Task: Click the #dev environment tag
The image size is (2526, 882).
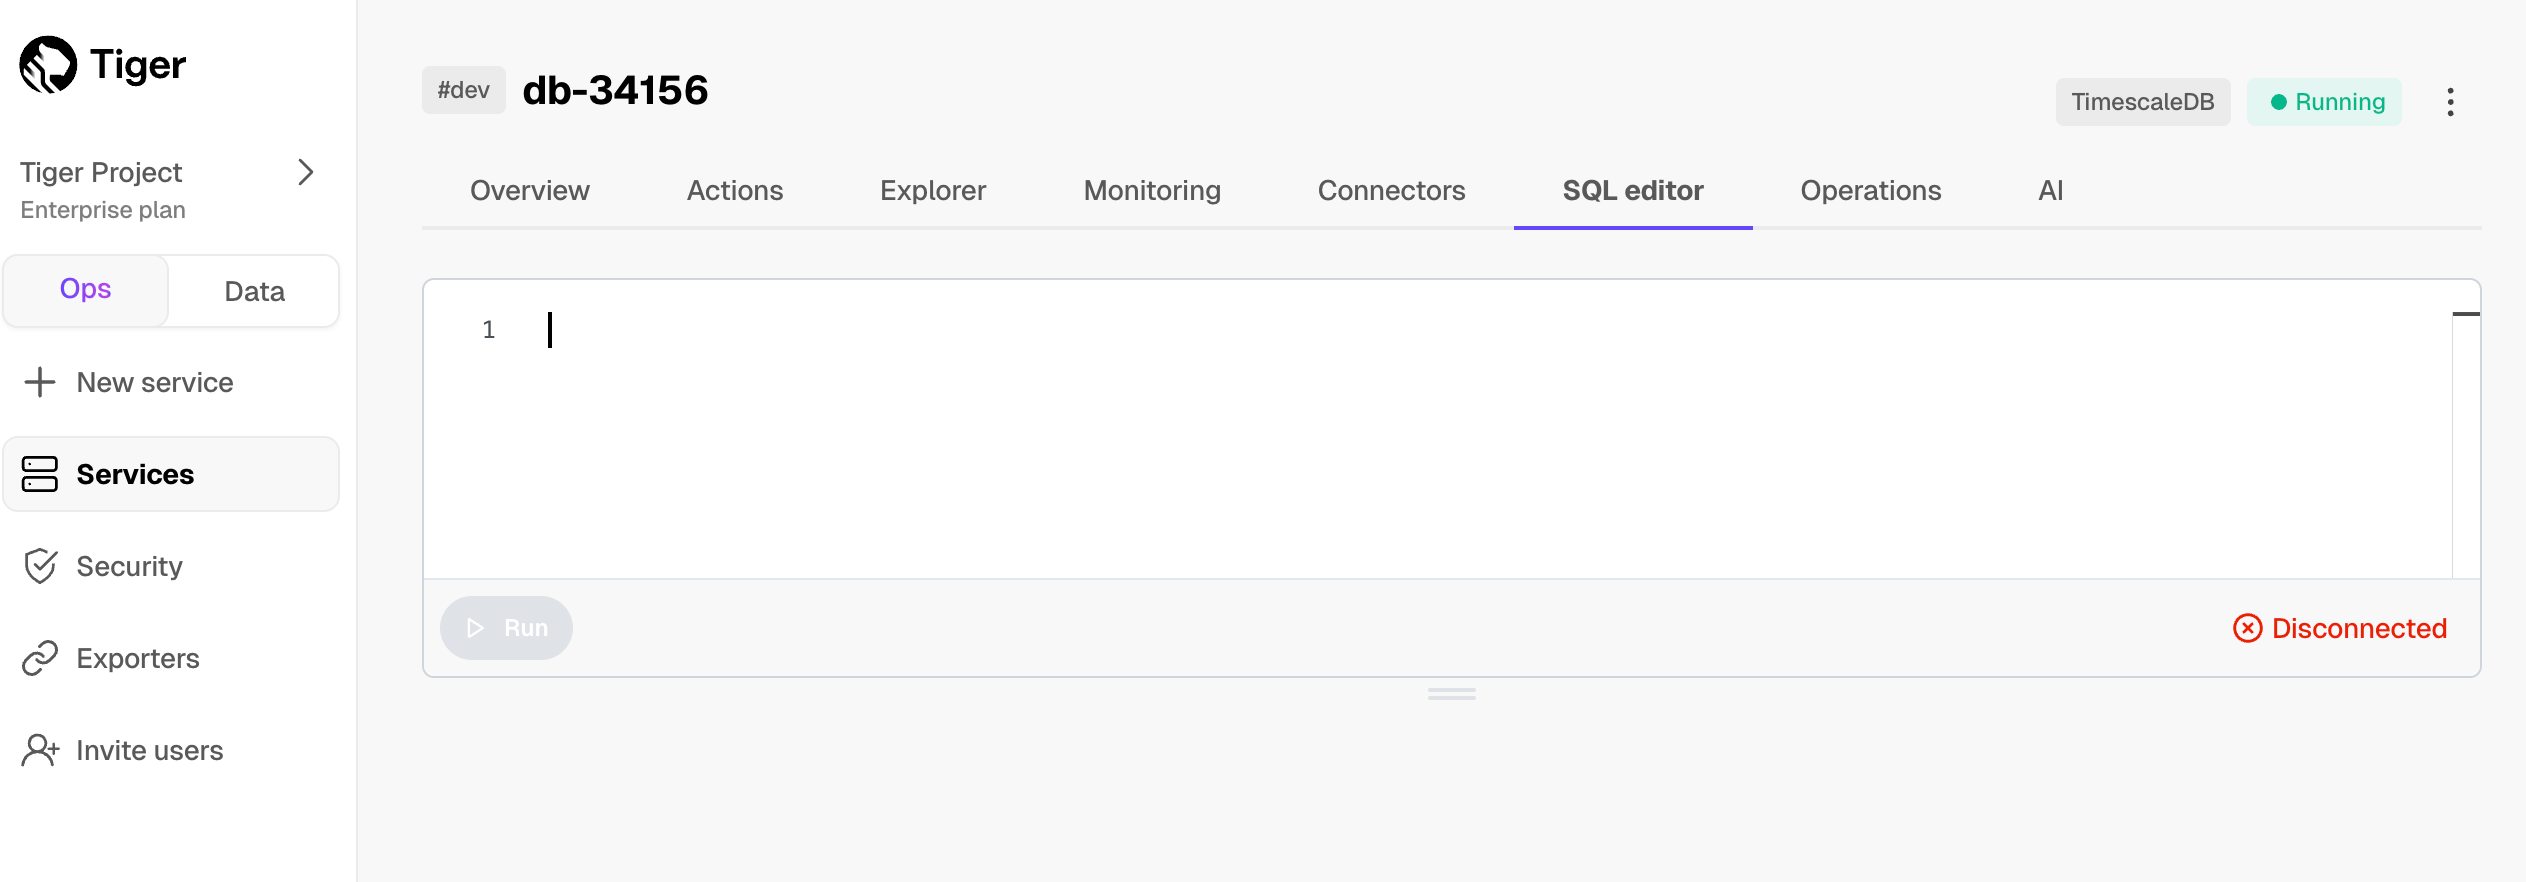Action: point(463,90)
